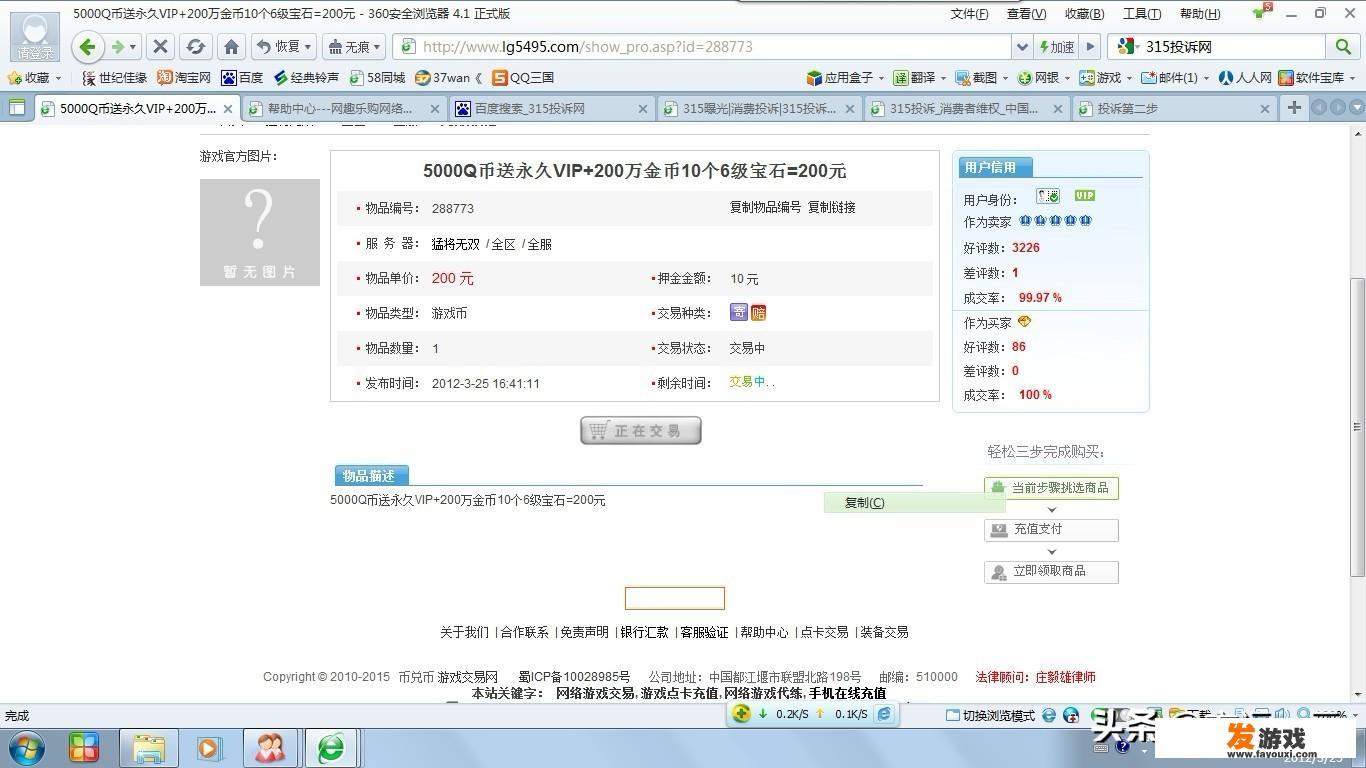
Task: Close the 5000Q币送永久VIP tab
Action: tap(228, 109)
